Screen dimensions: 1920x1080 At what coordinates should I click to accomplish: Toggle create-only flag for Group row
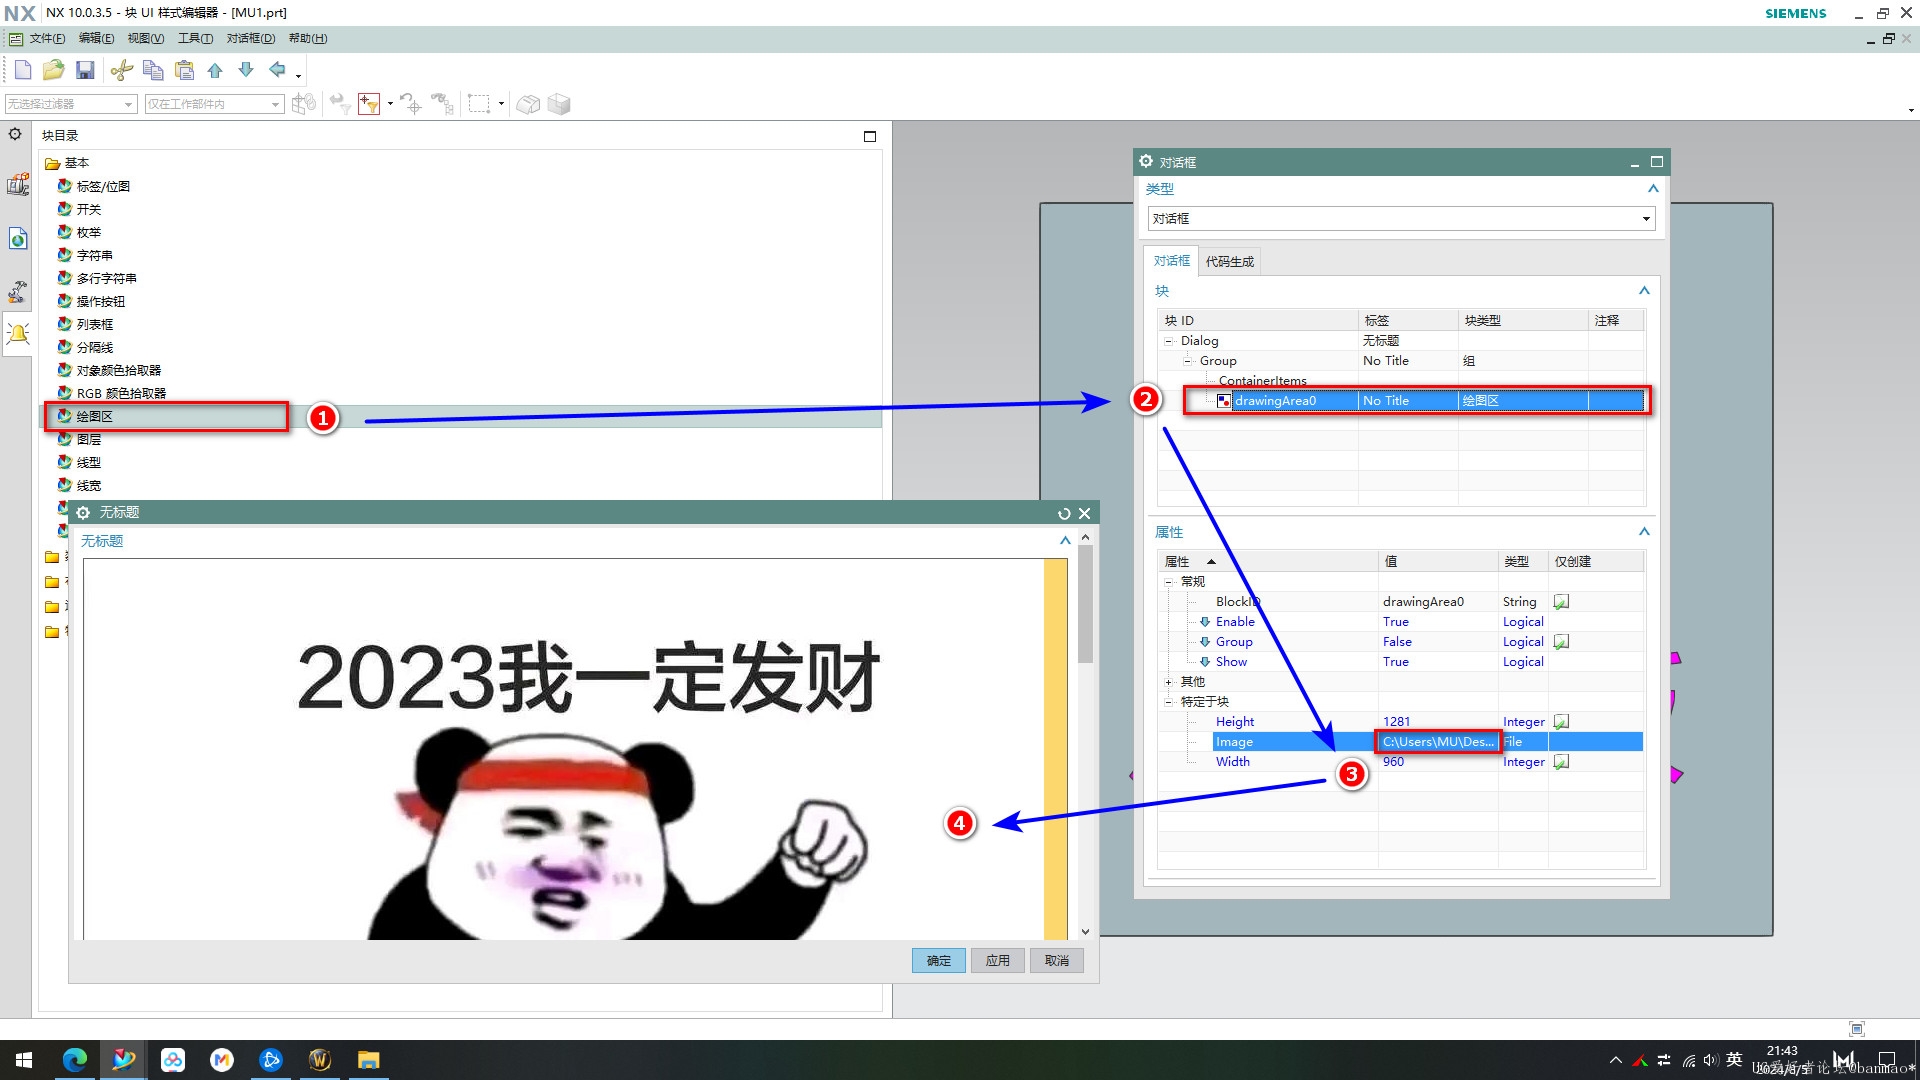click(1561, 642)
